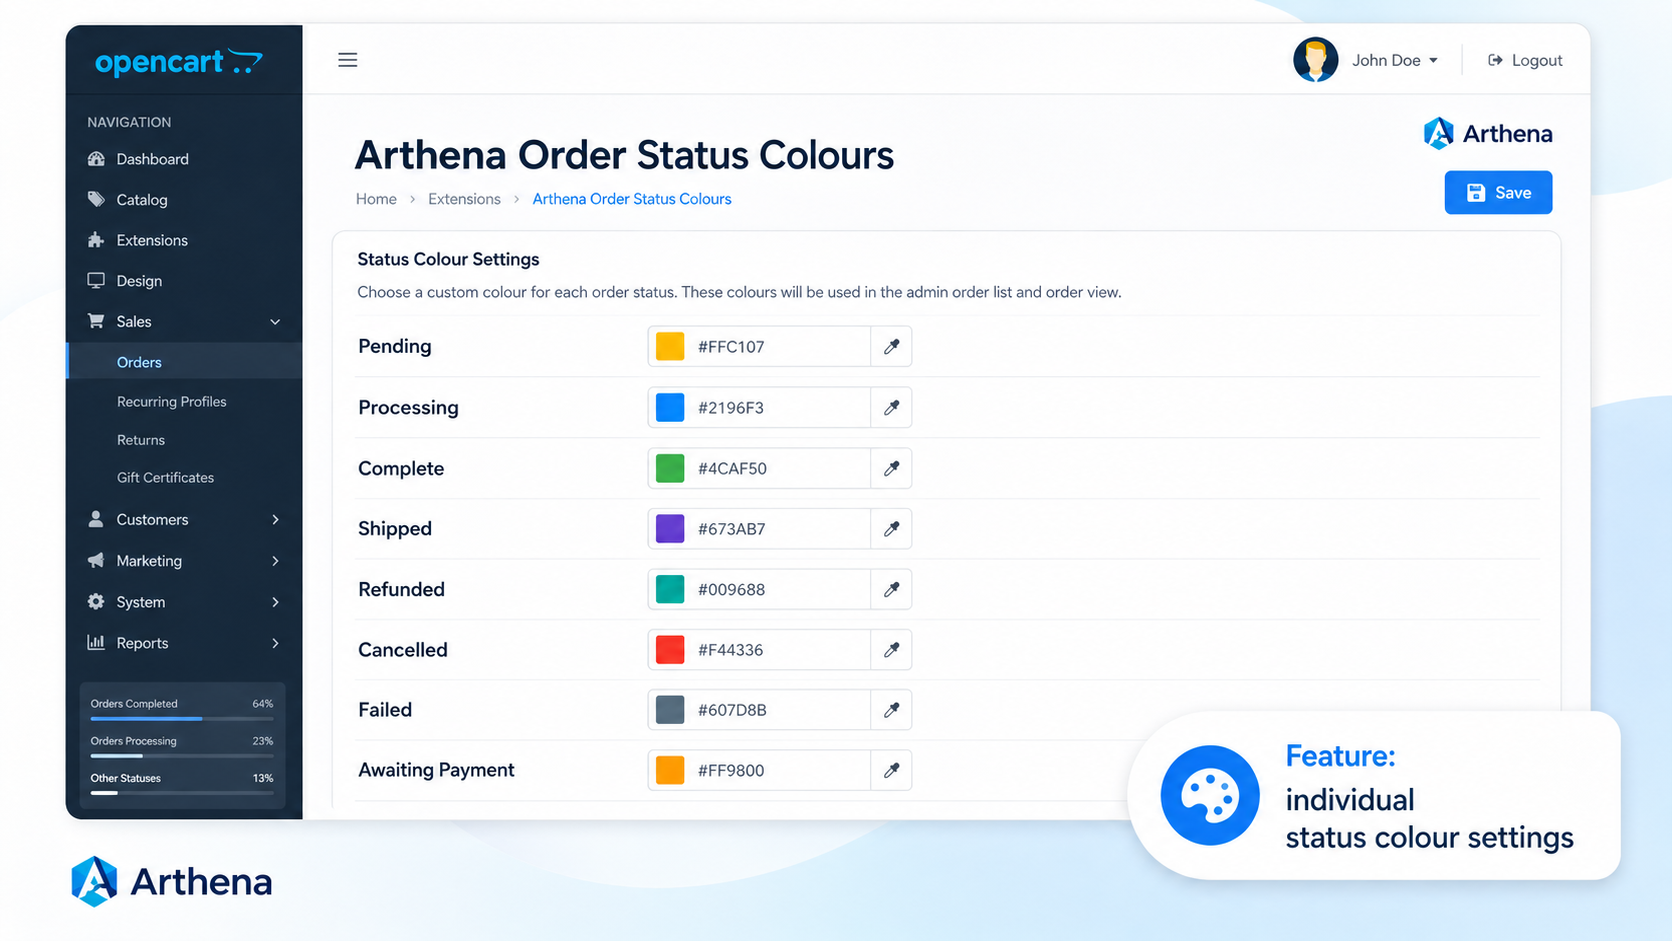Image resolution: width=1672 pixels, height=941 pixels.
Task: Click the Save button
Action: click(1498, 193)
